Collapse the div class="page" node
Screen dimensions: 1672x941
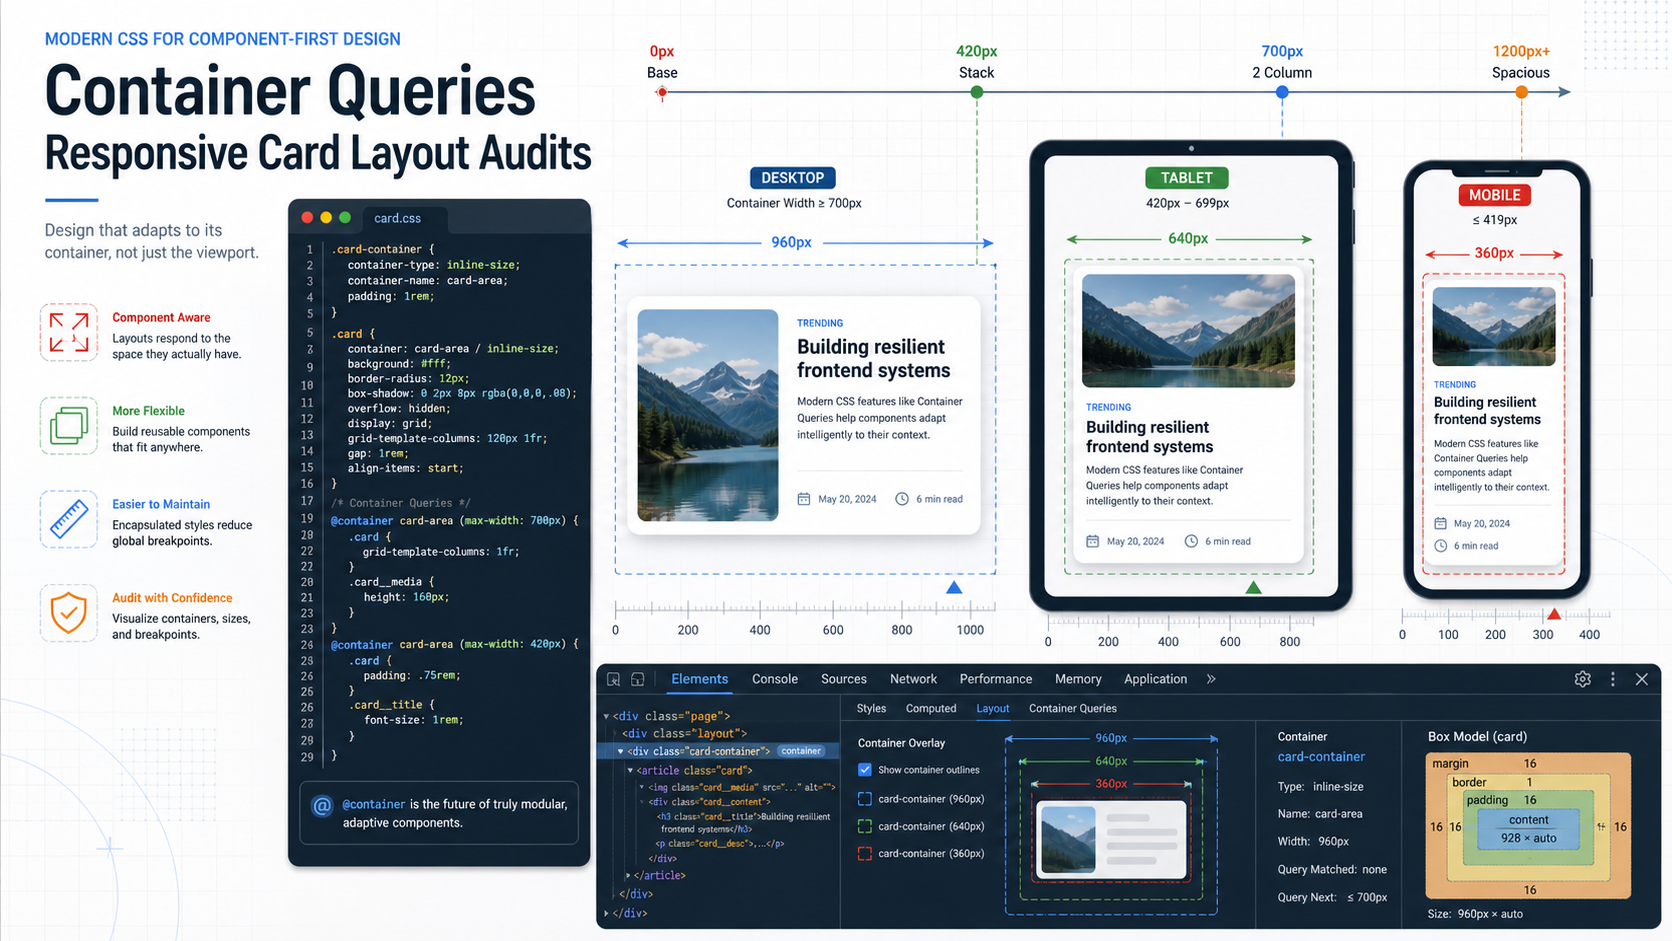[606, 716]
